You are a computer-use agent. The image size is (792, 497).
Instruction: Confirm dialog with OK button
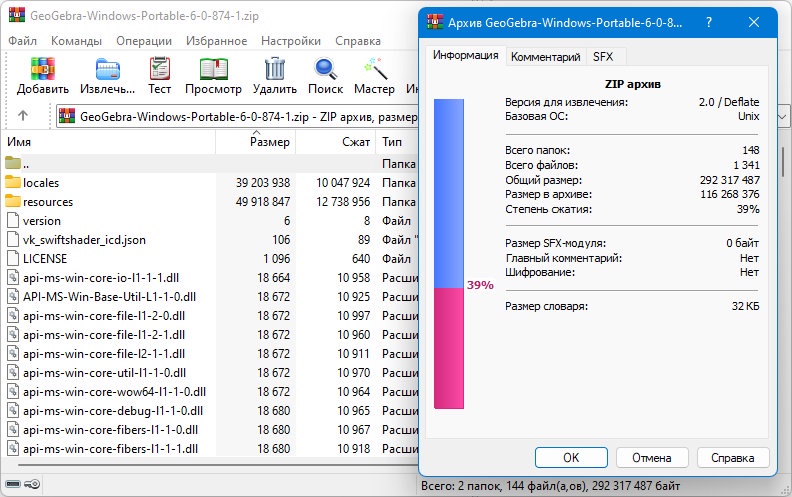tap(571, 458)
